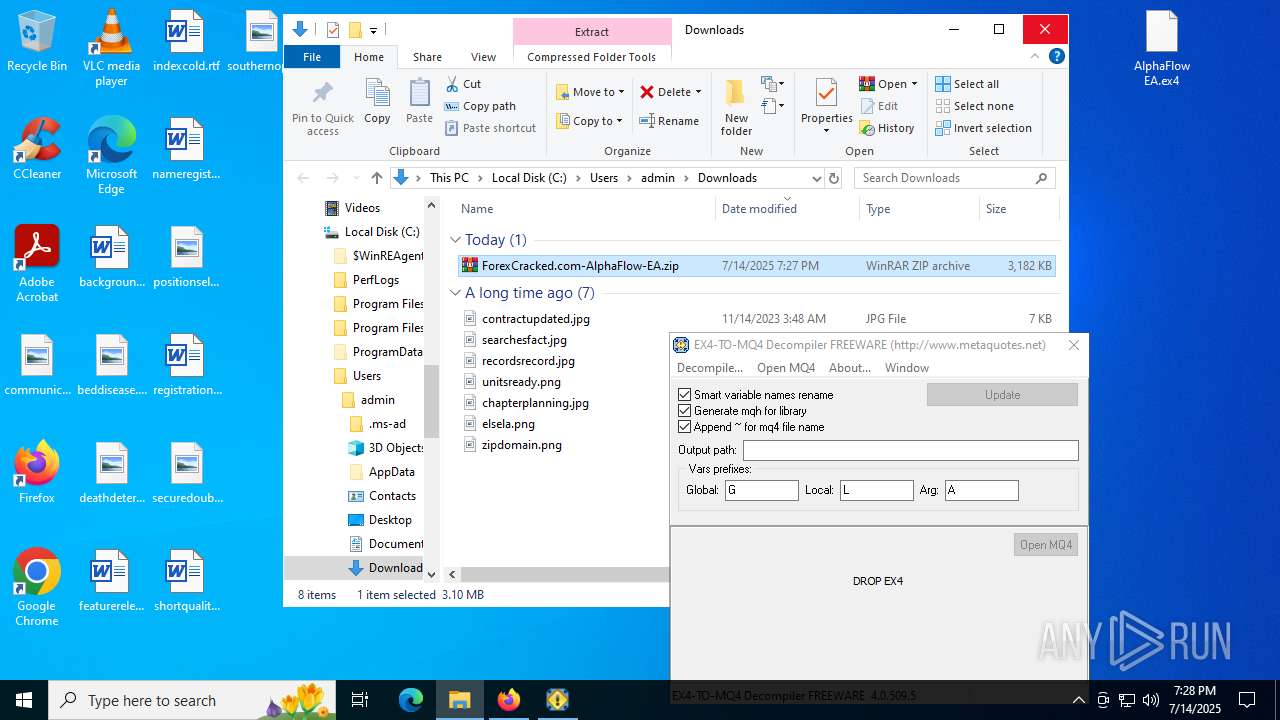Click Select none in the ribbon

coord(974,106)
